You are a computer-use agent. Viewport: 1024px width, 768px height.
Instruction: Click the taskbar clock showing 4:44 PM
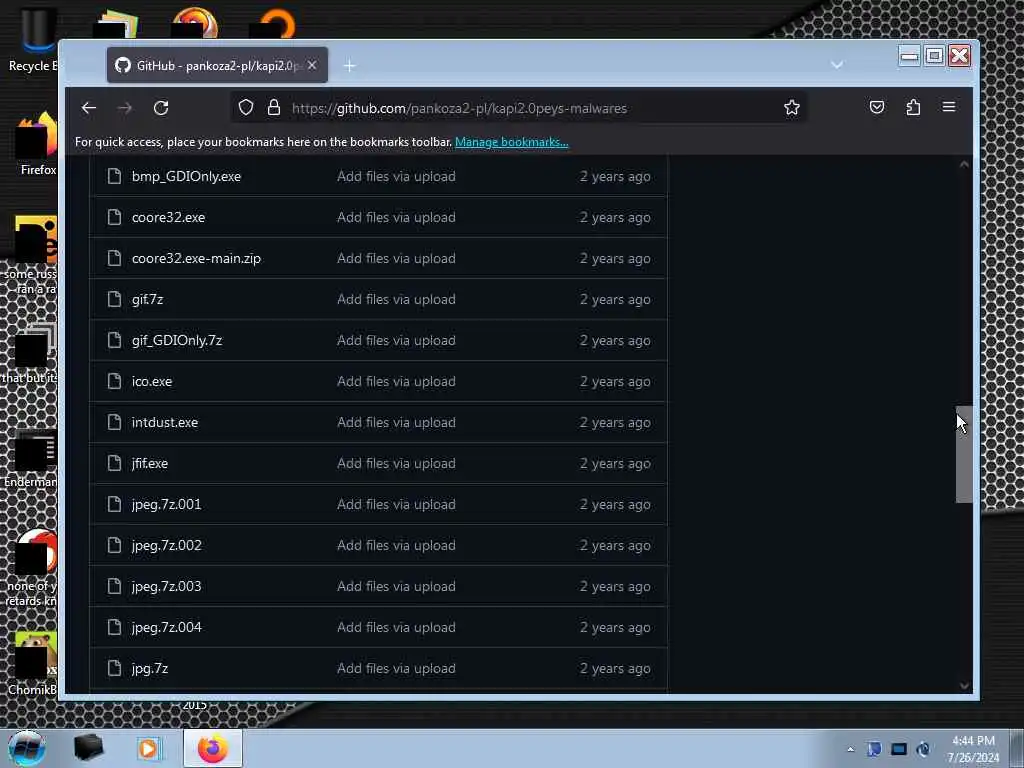pos(973,749)
